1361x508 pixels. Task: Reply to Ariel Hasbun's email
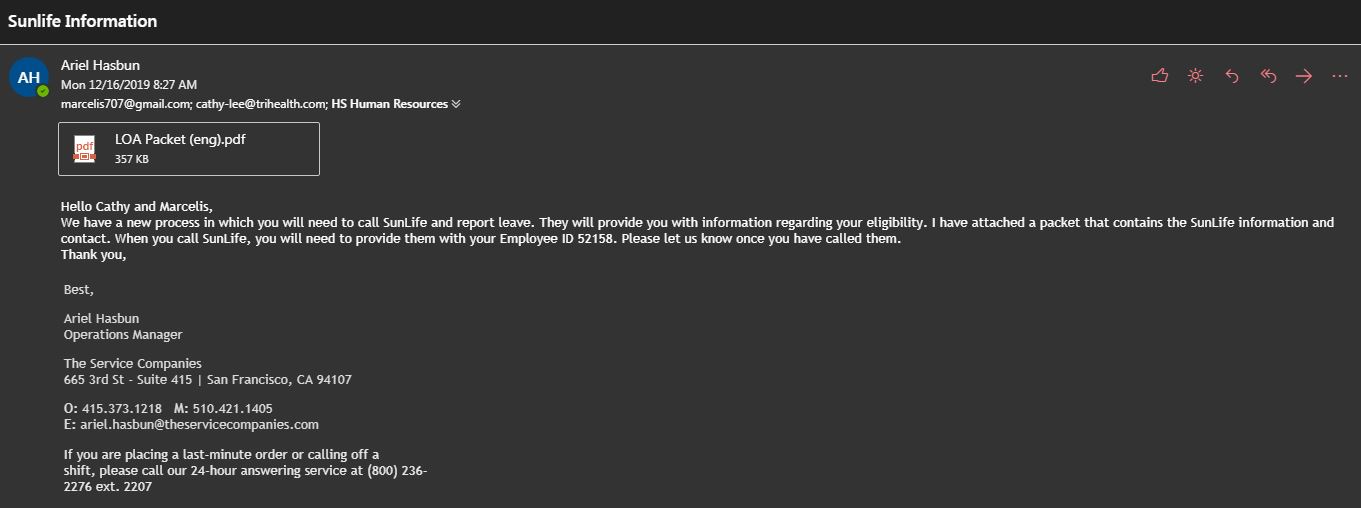(x=1232, y=76)
